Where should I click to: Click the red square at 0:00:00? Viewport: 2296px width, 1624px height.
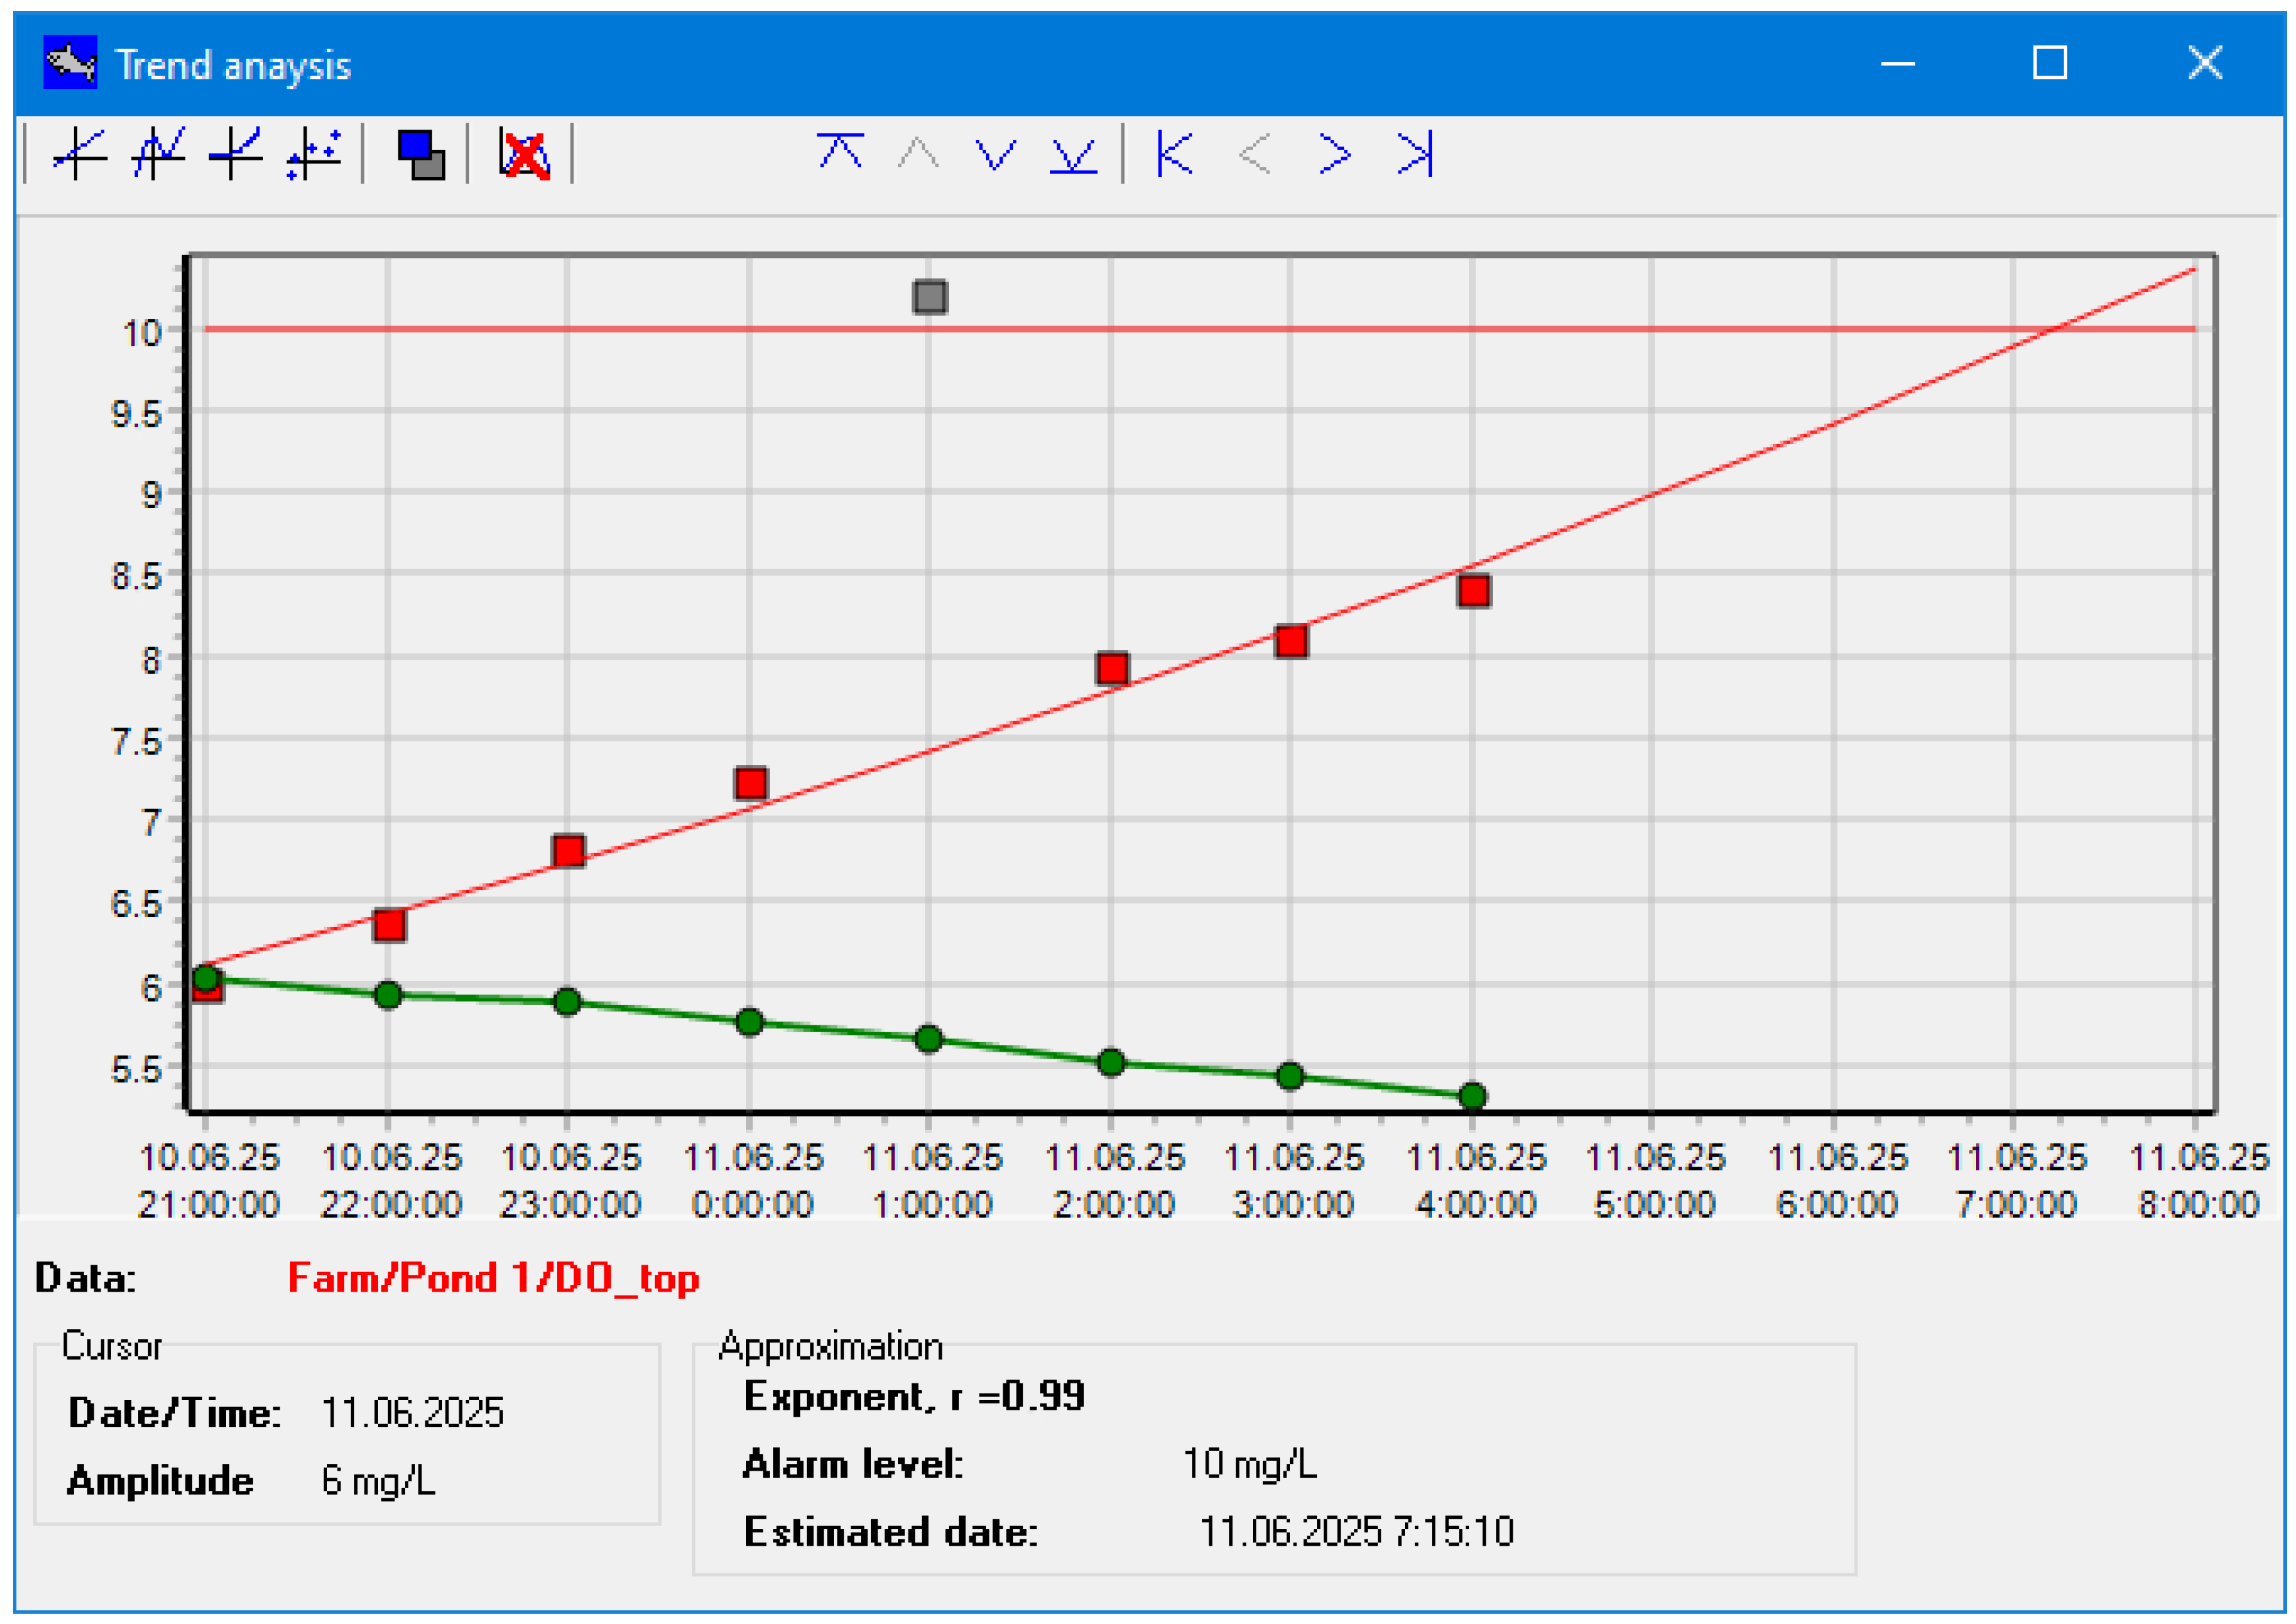pyautogui.click(x=751, y=783)
